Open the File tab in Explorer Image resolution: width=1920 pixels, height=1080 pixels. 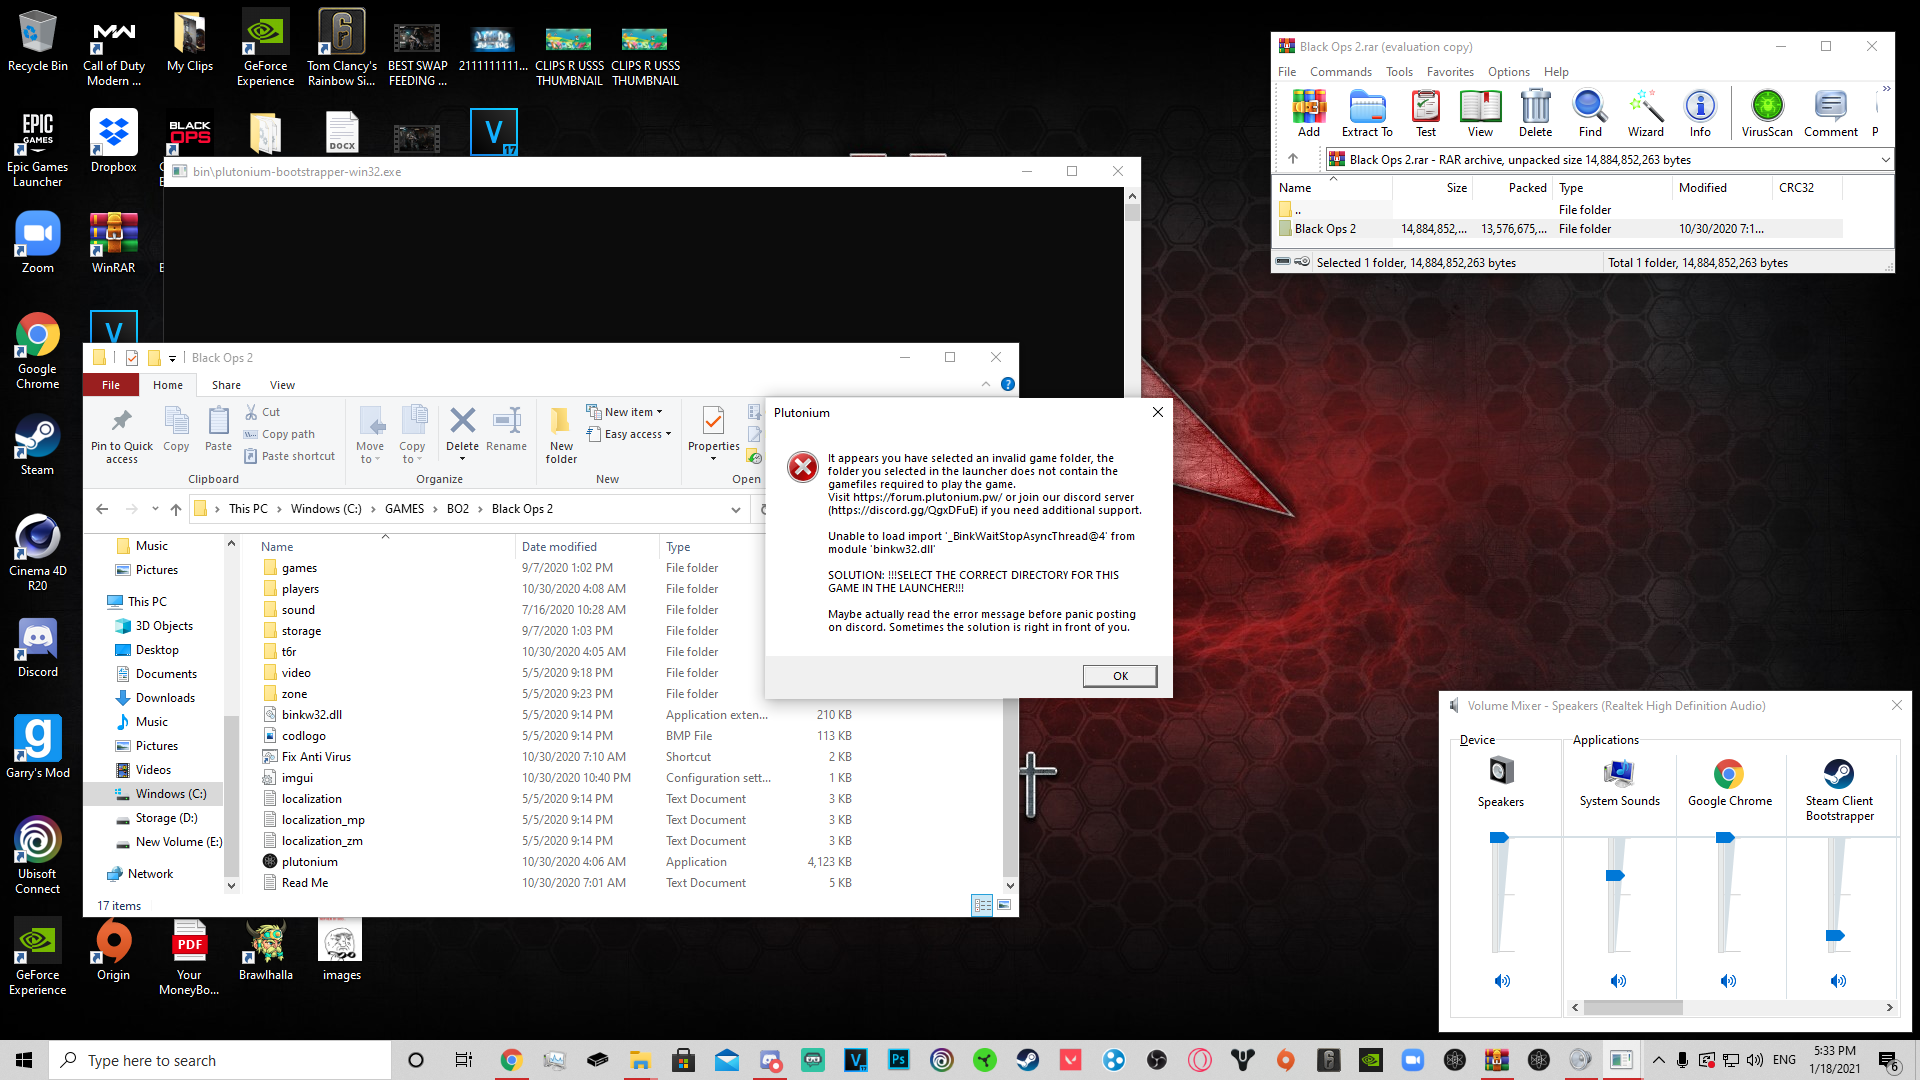[111, 385]
